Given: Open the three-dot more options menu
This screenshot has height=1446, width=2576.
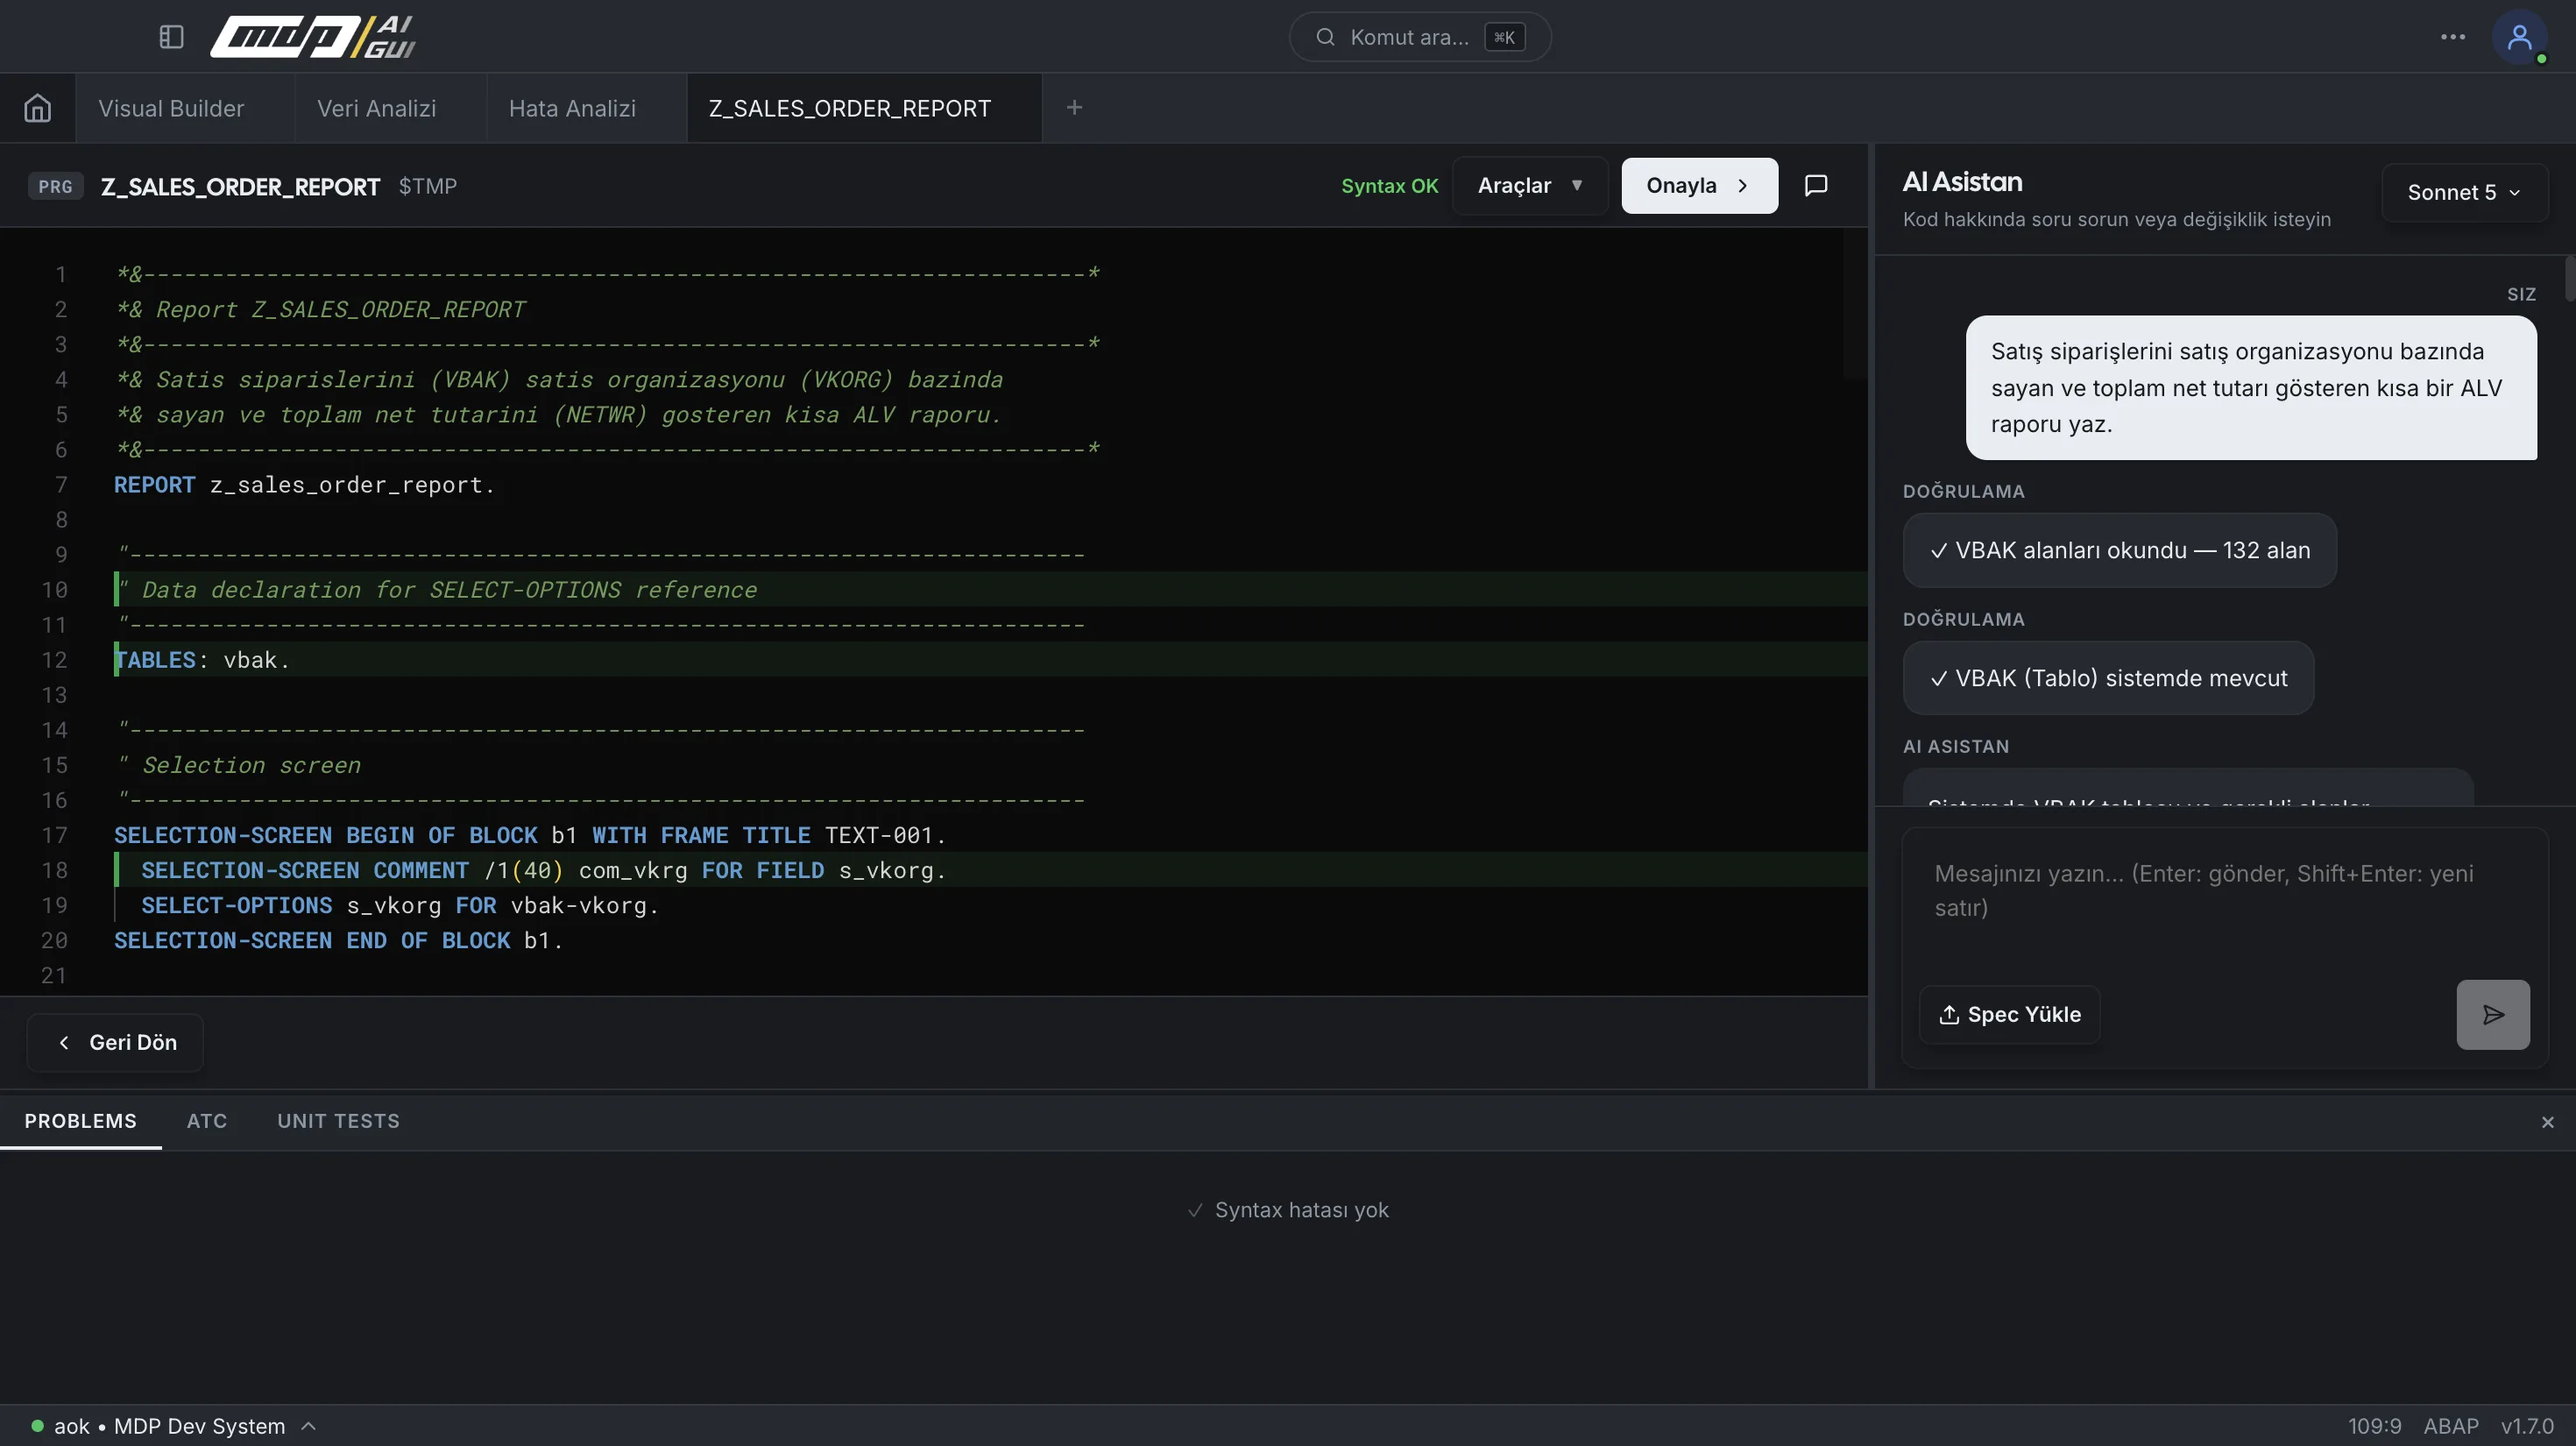Looking at the screenshot, I should [x=2452, y=37].
